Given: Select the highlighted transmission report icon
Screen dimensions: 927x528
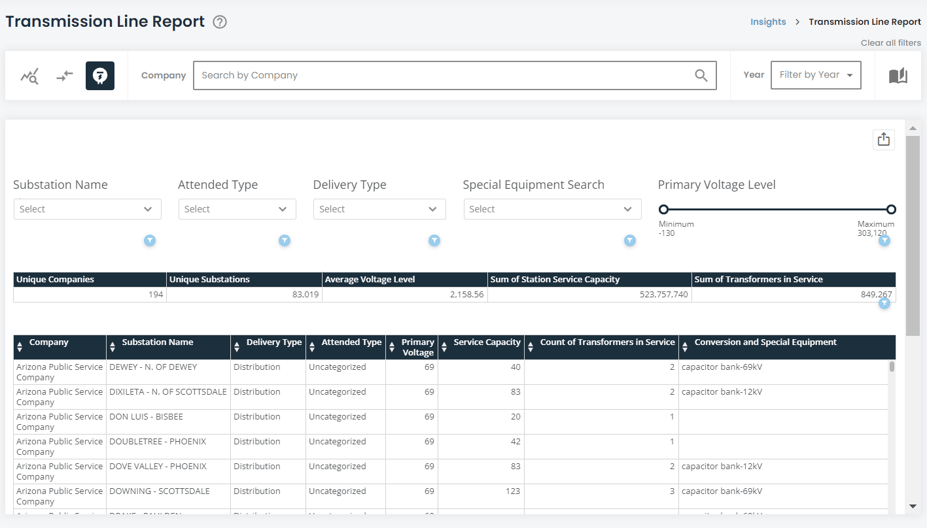Looking at the screenshot, I should point(100,76).
